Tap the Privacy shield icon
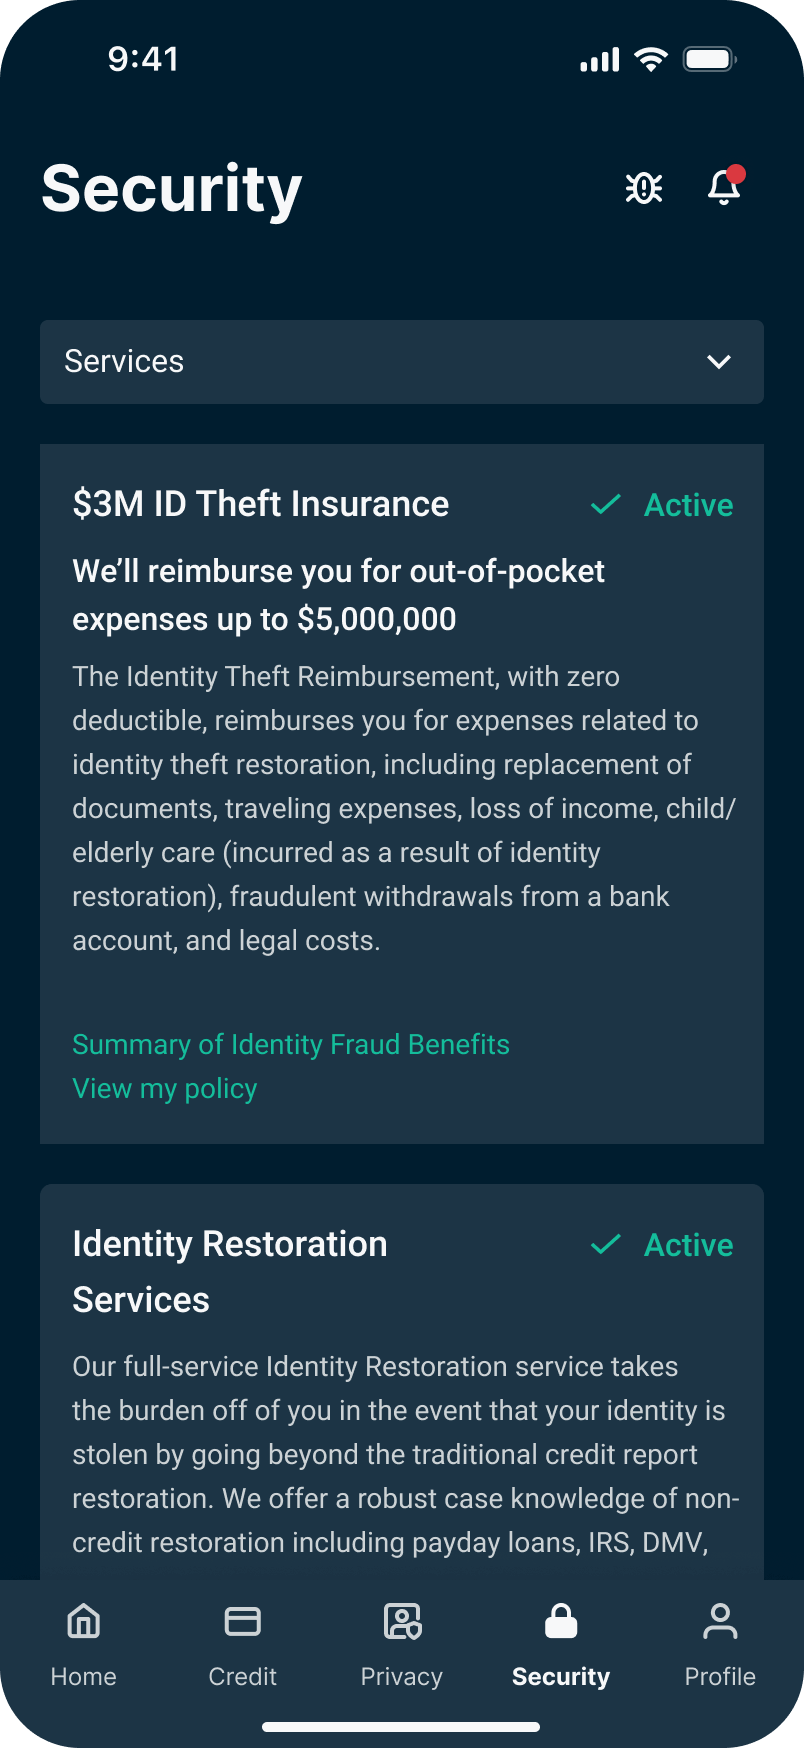 pyautogui.click(x=402, y=1622)
